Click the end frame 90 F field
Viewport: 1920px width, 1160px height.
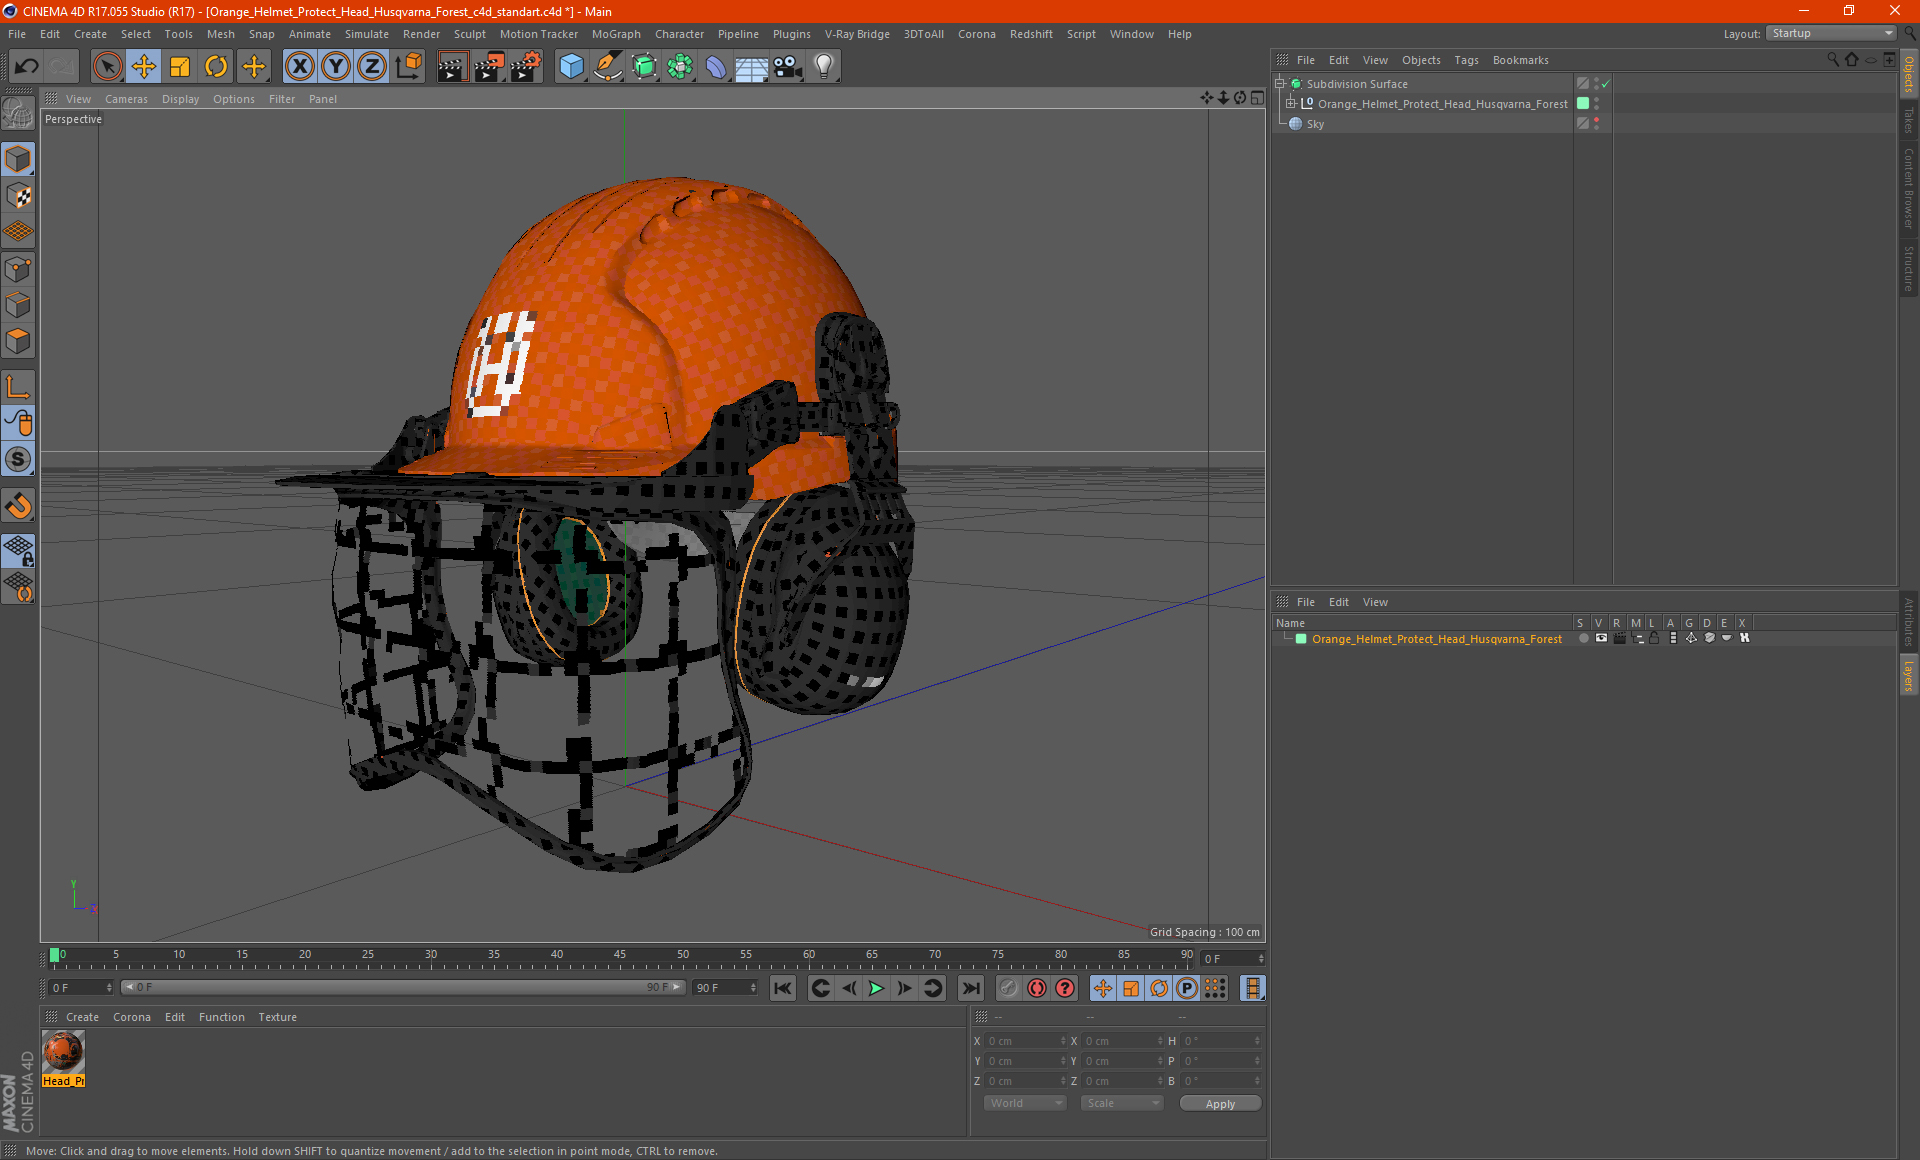[x=726, y=988]
